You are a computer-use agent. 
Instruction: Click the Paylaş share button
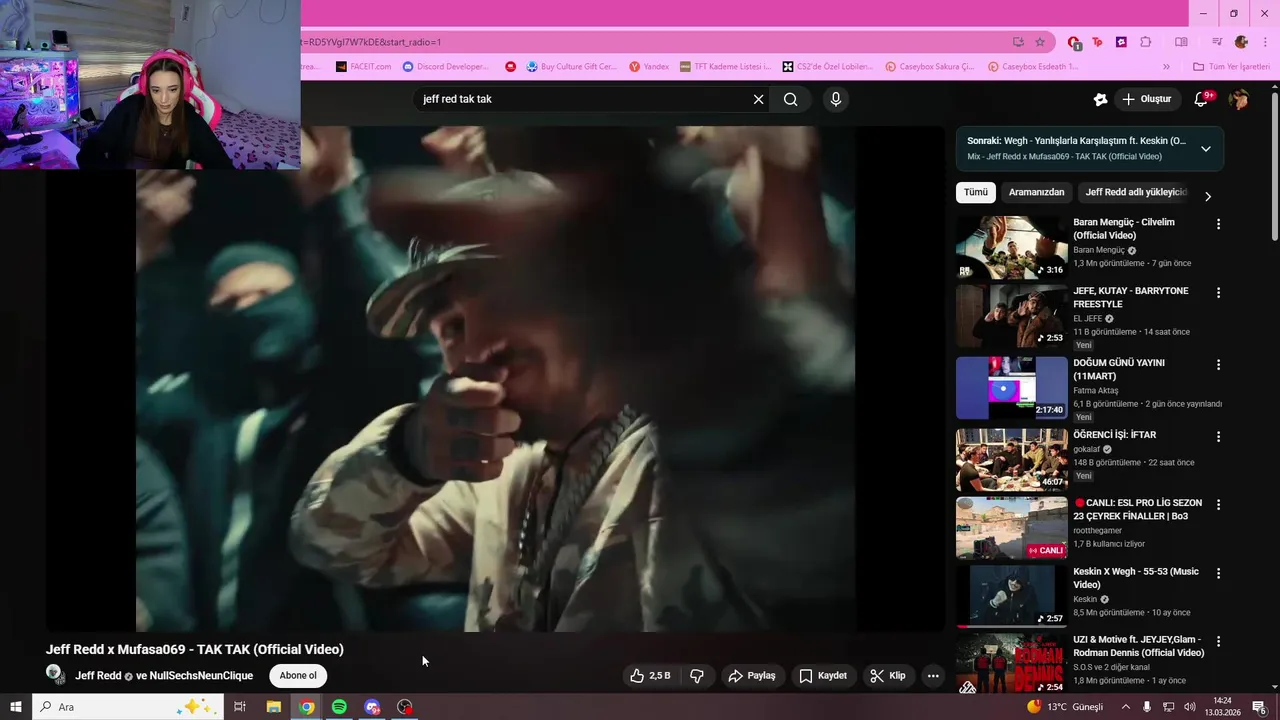(752, 676)
